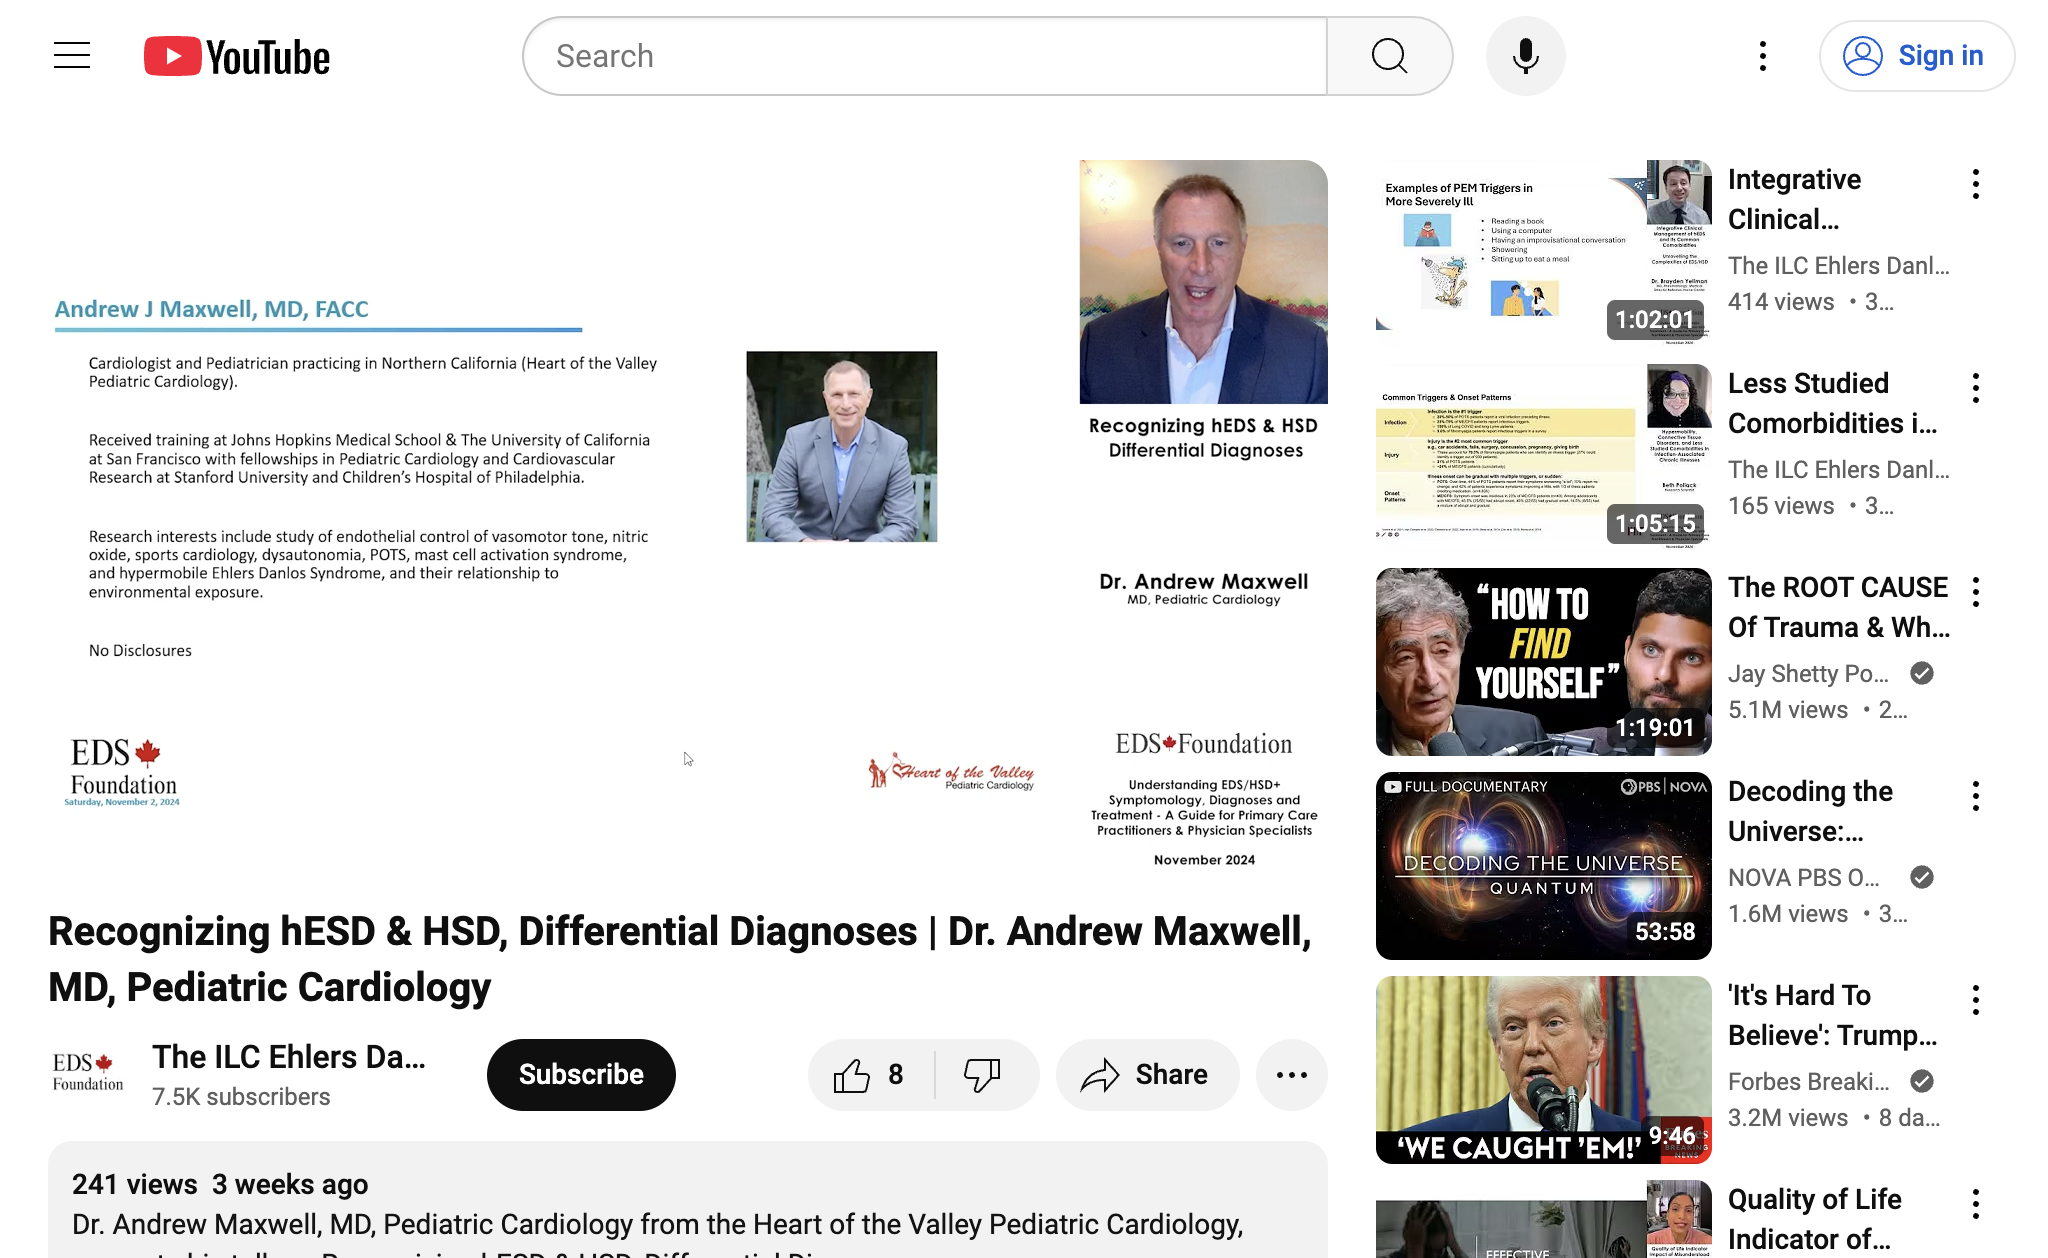Open Jay Shetty Podcast channel link
Image resolution: width=2048 pixels, height=1258 pixels.
tap(1808, 674)
